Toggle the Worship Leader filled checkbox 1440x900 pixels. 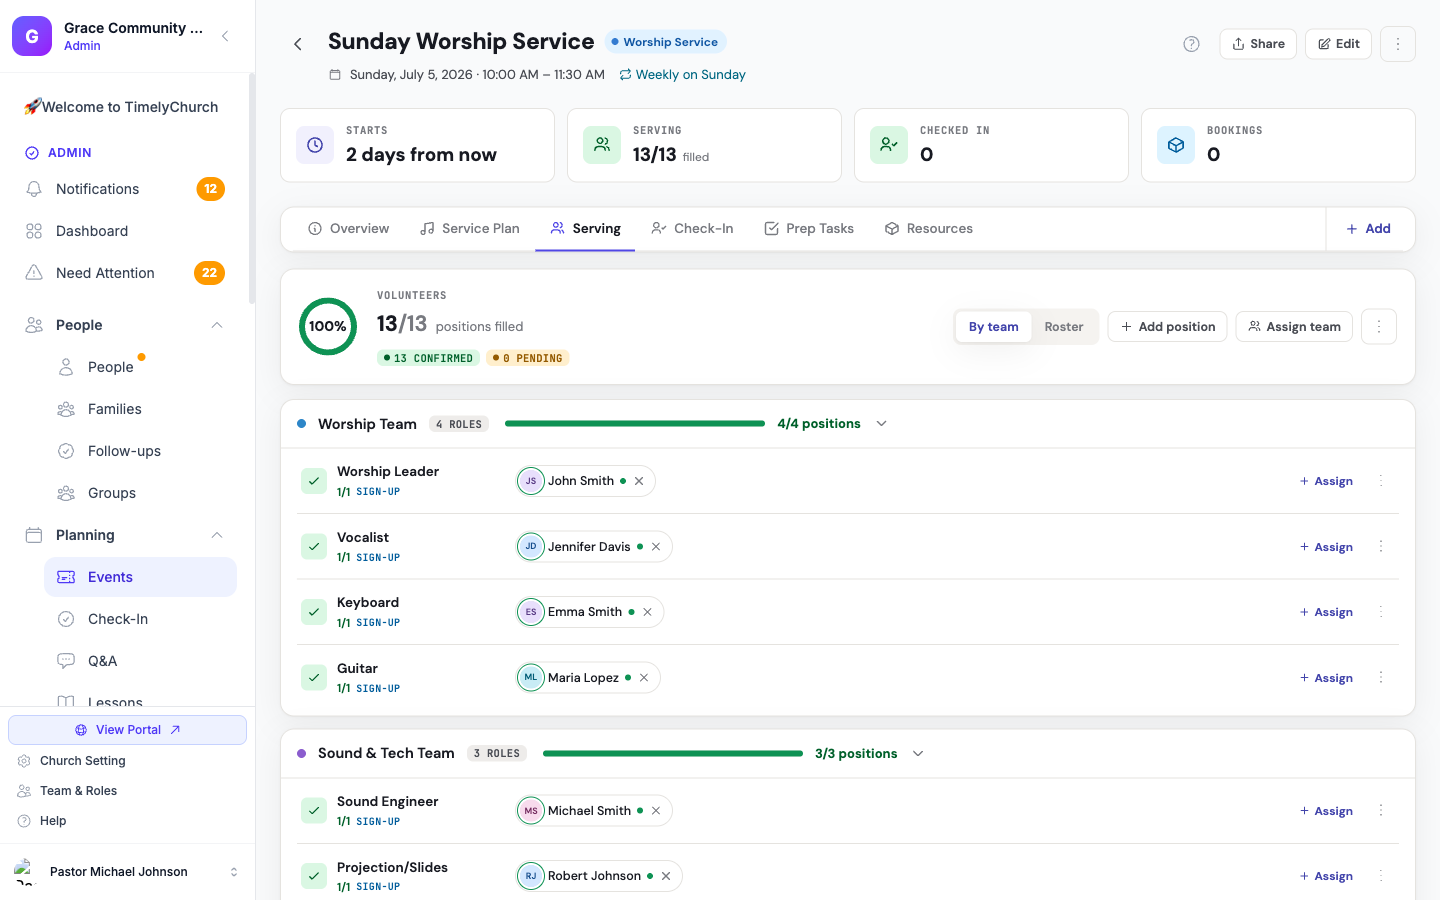point(314,481)
